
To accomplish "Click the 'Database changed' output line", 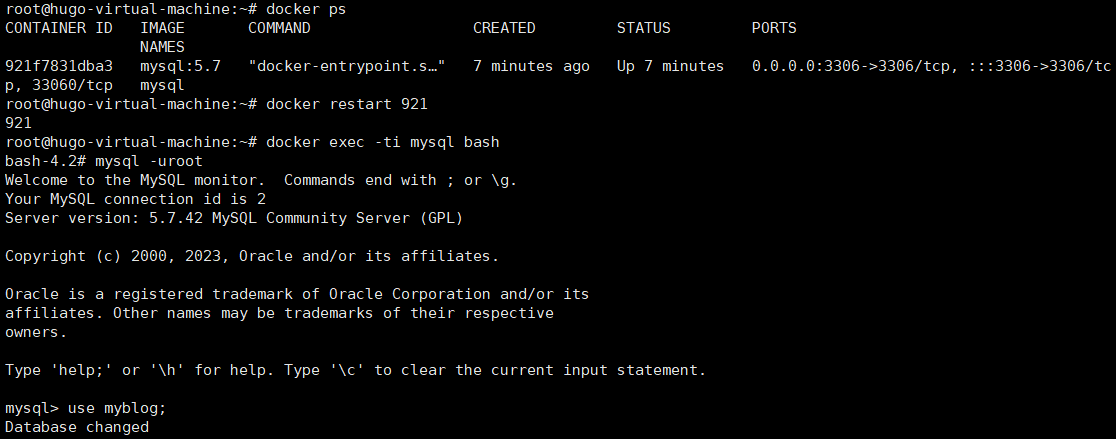I will (x=77, y=427).
